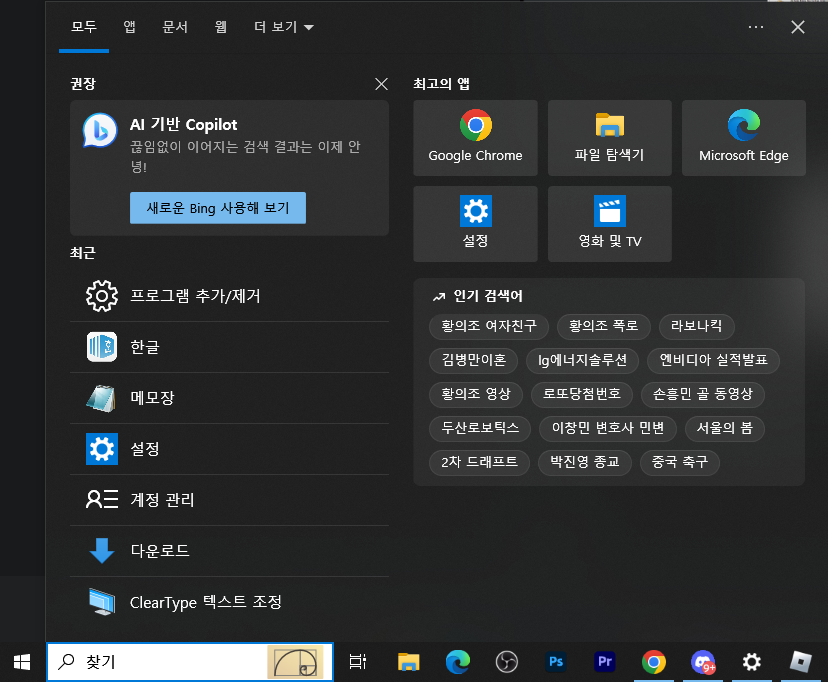Open Photoshop from the taskbar

pyautogui.click(x=556, y=662)
